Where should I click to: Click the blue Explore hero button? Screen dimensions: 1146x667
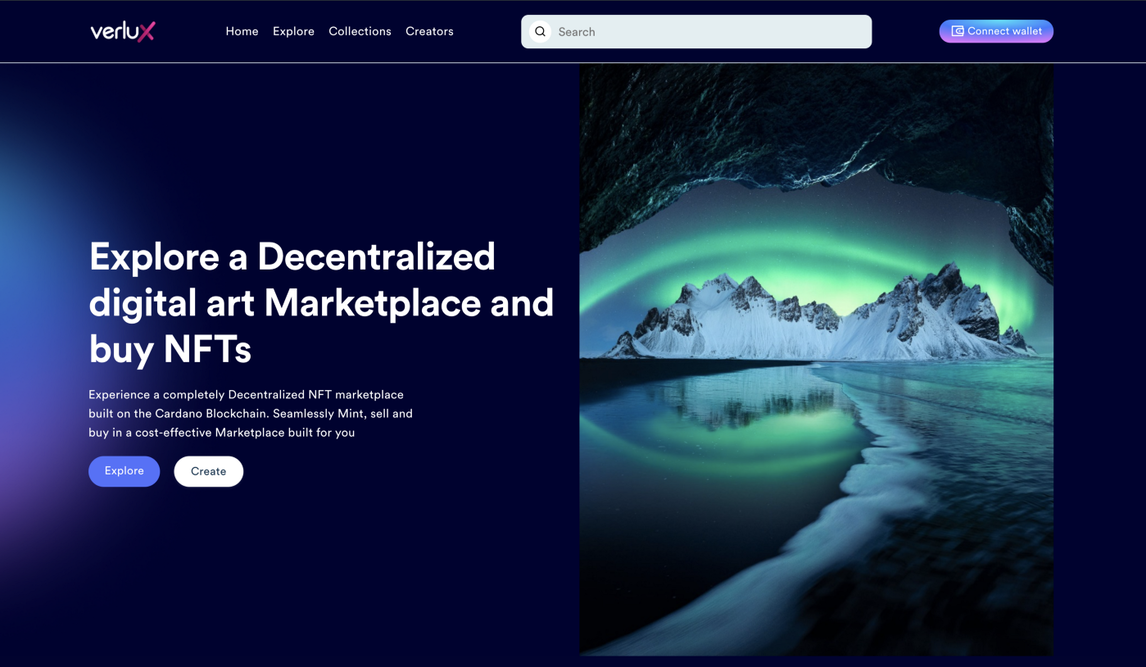[124, 471]
